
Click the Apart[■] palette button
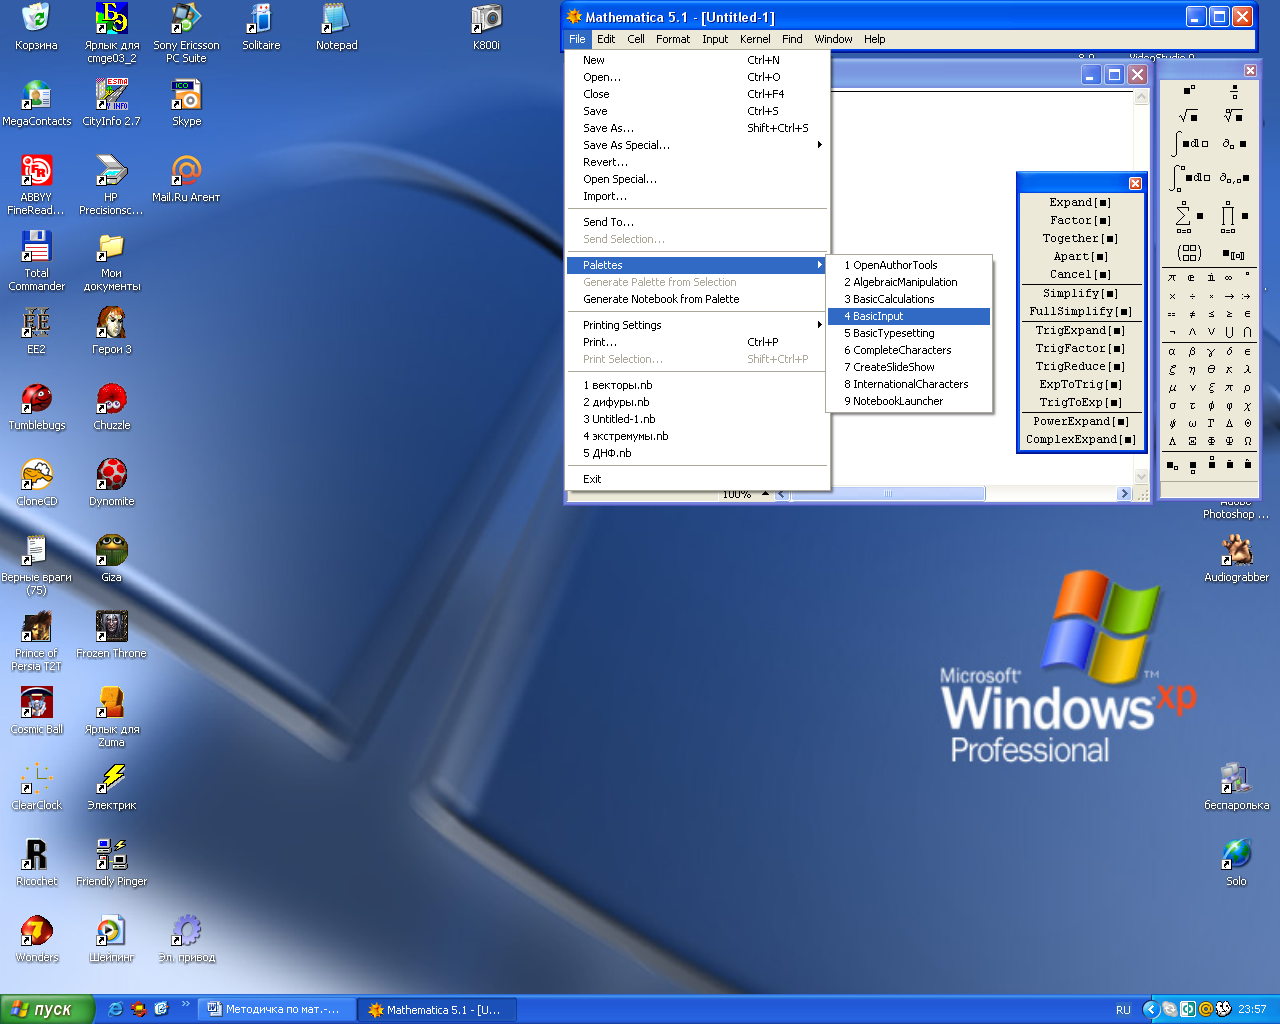point(1080,256)
